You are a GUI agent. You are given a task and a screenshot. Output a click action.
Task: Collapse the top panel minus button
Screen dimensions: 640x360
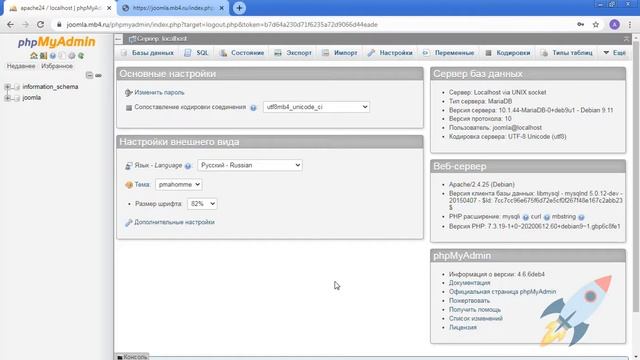[118, 39]
